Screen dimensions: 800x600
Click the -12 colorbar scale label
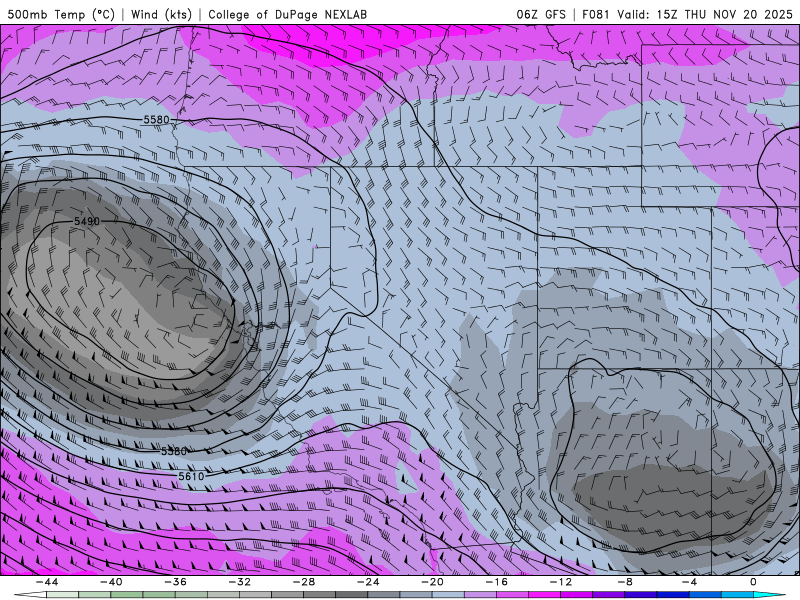click(561, 582)
